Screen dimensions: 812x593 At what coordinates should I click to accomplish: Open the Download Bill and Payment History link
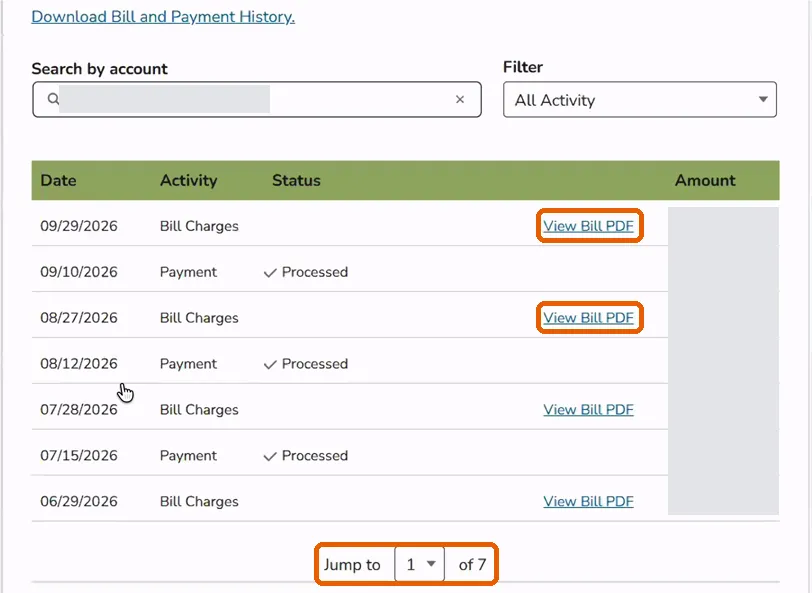(x=163, y=17)
